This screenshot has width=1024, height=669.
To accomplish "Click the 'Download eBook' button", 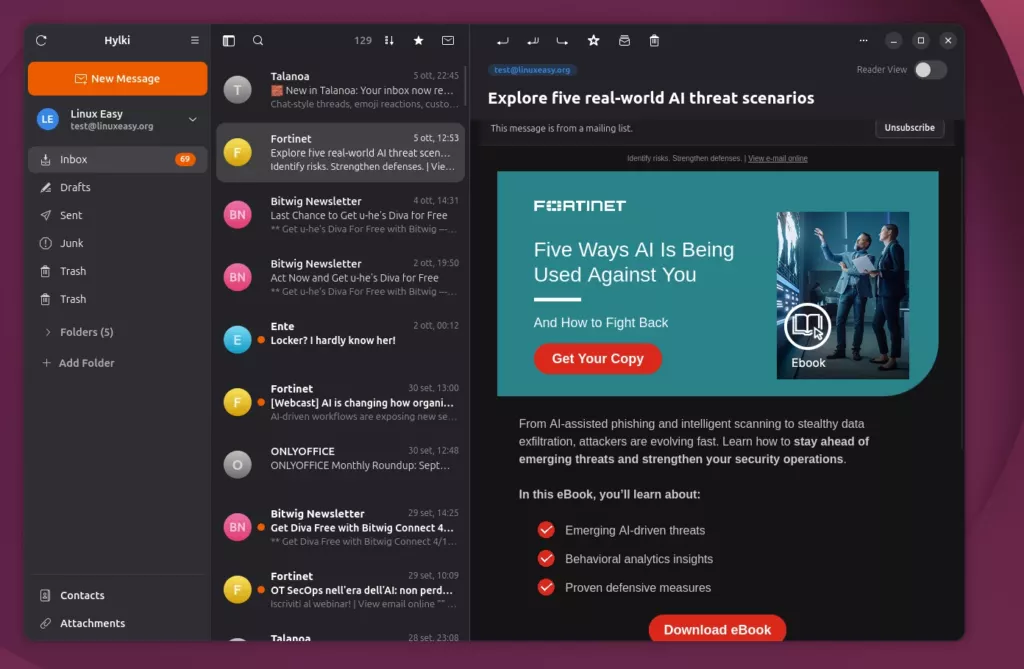I will 717,628.
